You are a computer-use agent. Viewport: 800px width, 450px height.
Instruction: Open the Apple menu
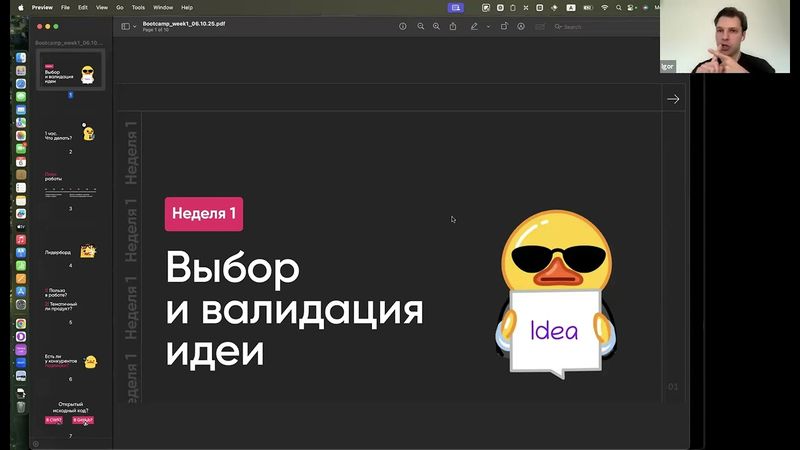tap(21, 8)
